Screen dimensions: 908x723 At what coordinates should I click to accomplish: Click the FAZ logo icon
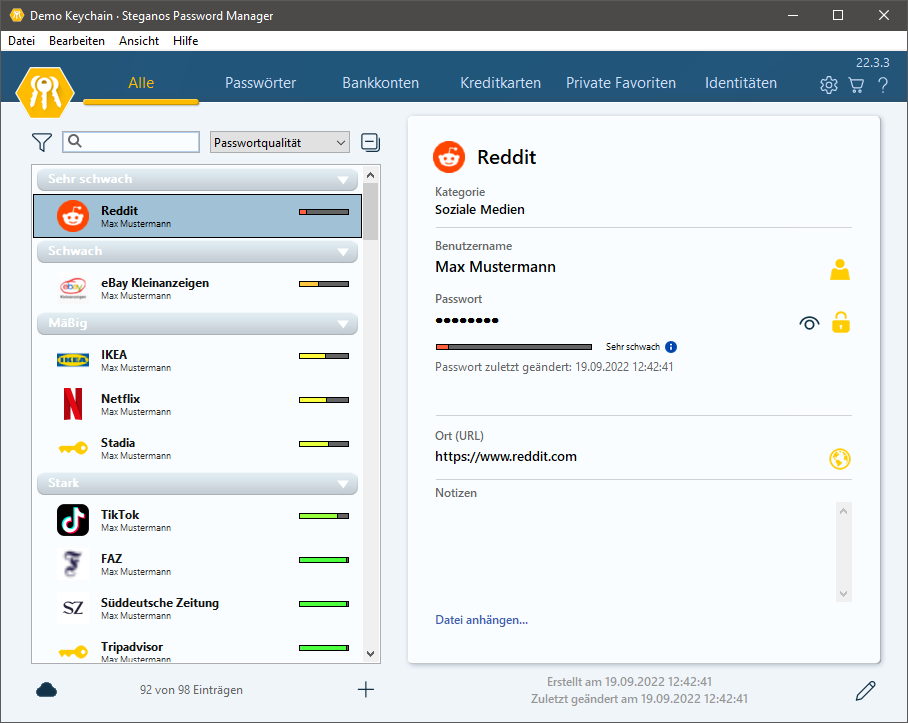click(73, 564)
